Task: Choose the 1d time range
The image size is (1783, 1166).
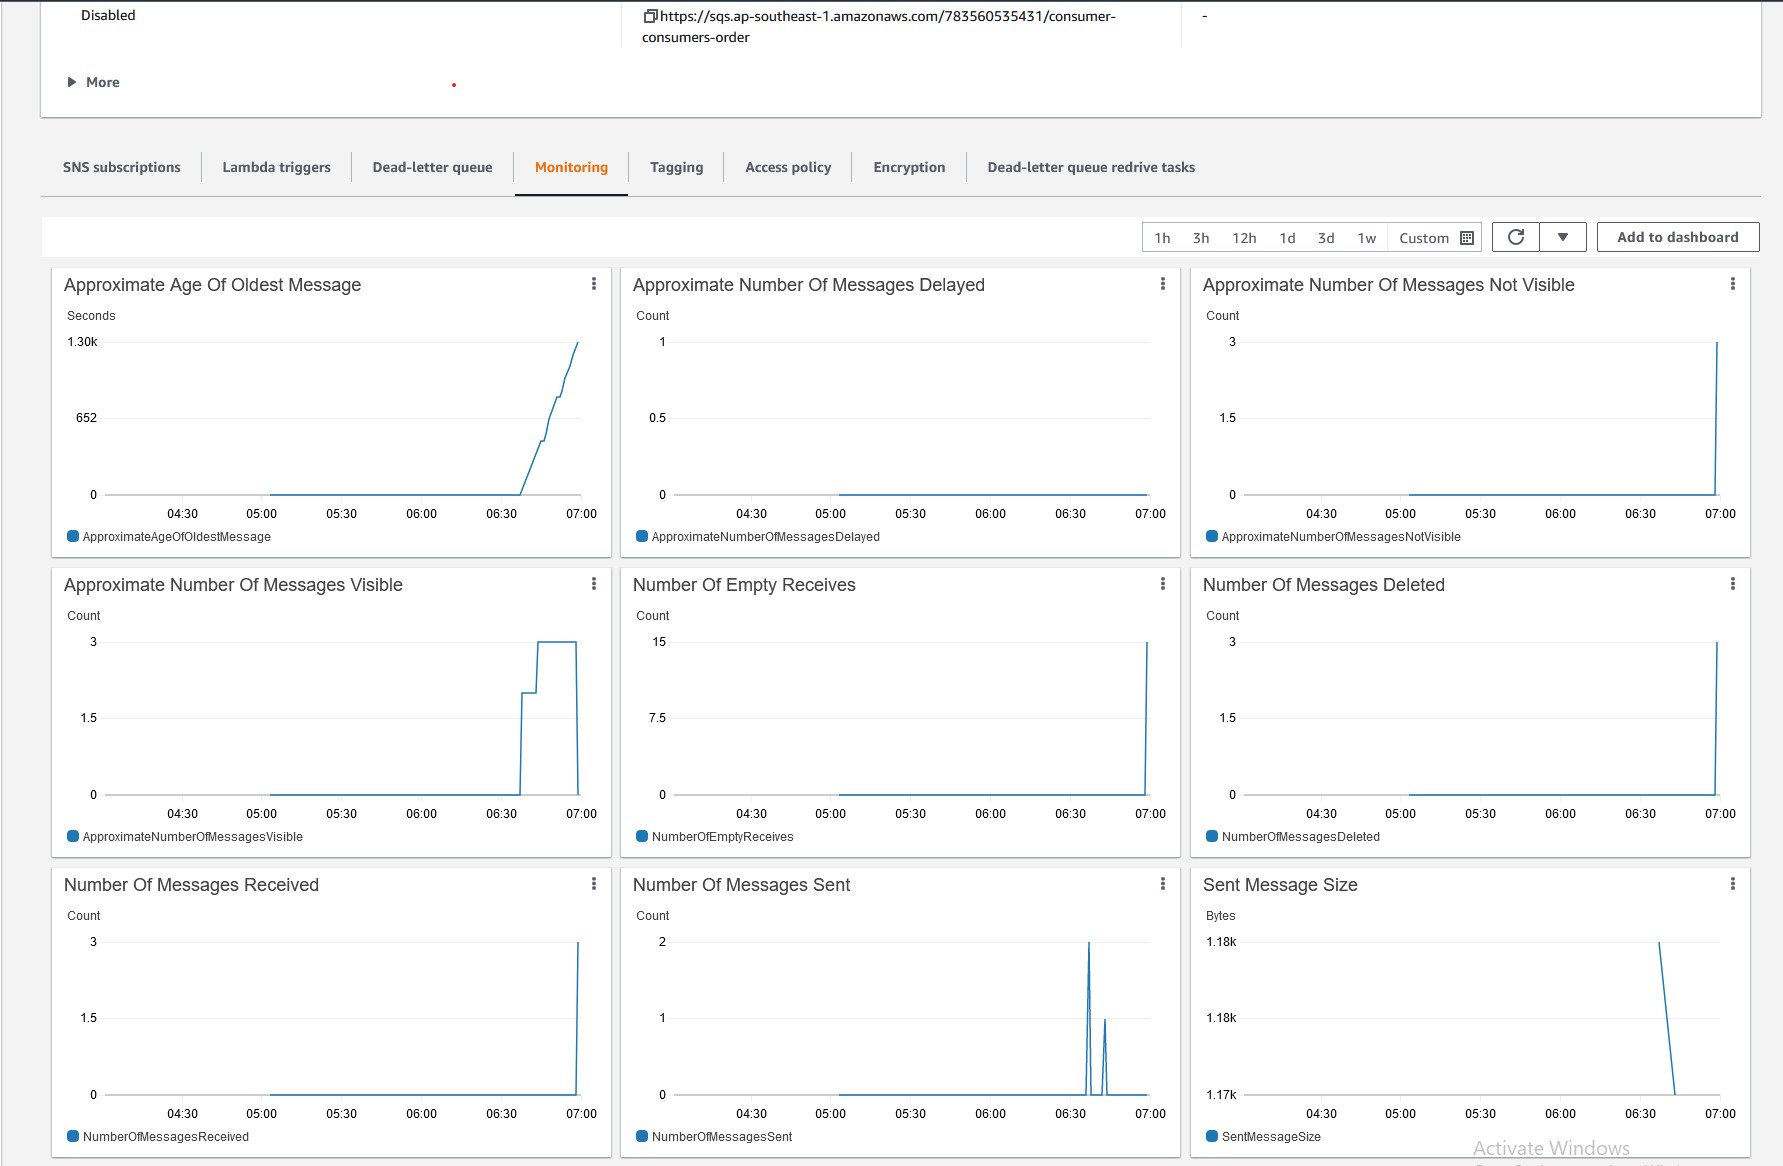Action: pos(1287,238)
